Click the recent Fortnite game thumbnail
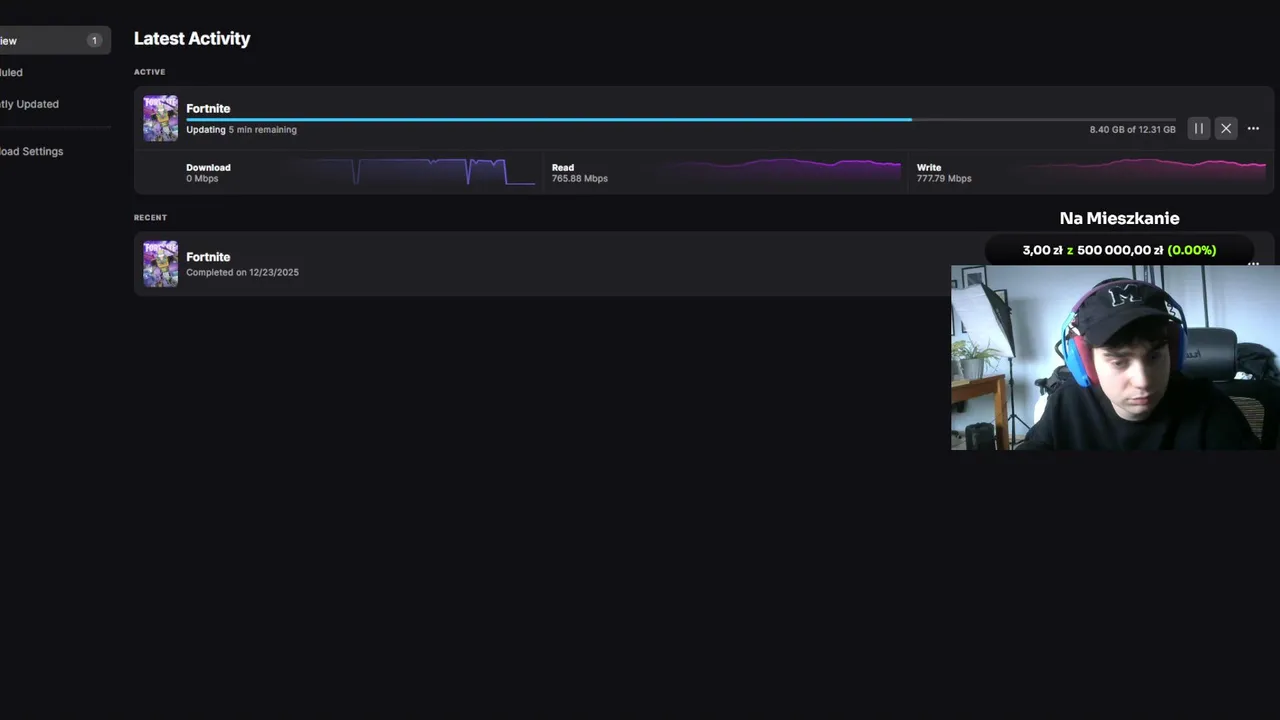Image resolution: width=1280 pixels, height=720 pixels. 160,264
